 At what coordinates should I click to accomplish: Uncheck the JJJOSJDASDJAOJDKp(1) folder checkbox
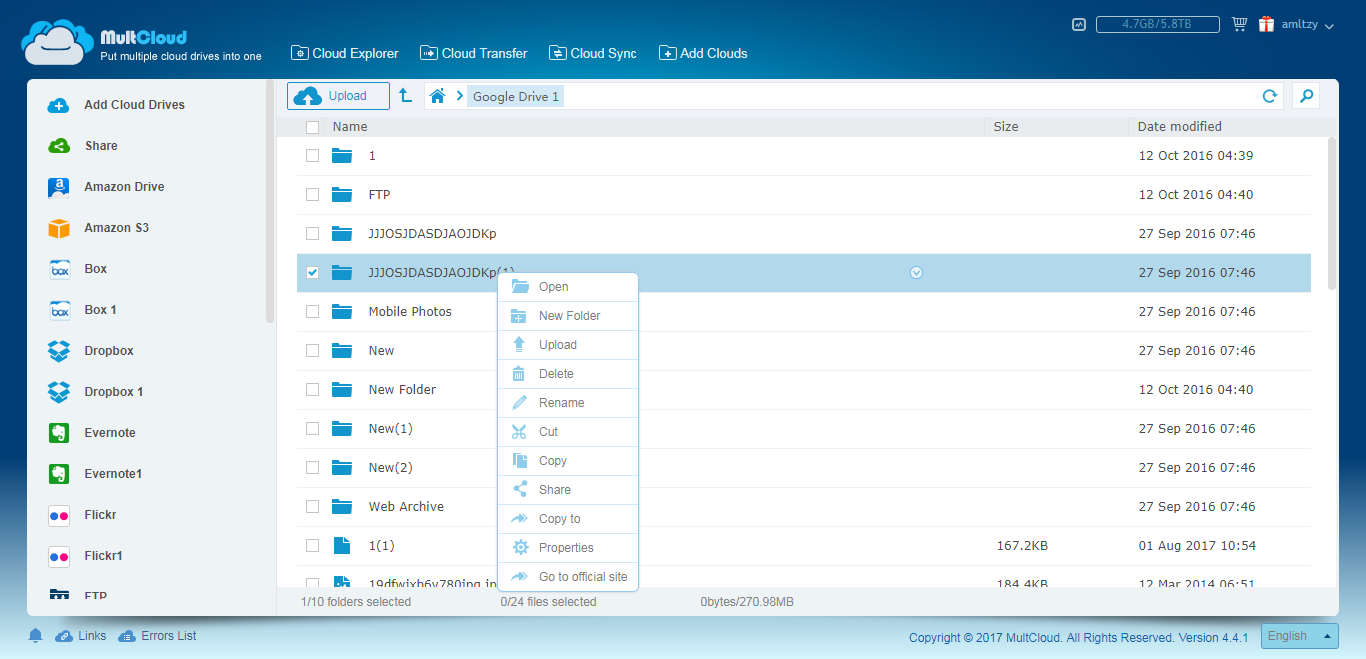313,273
